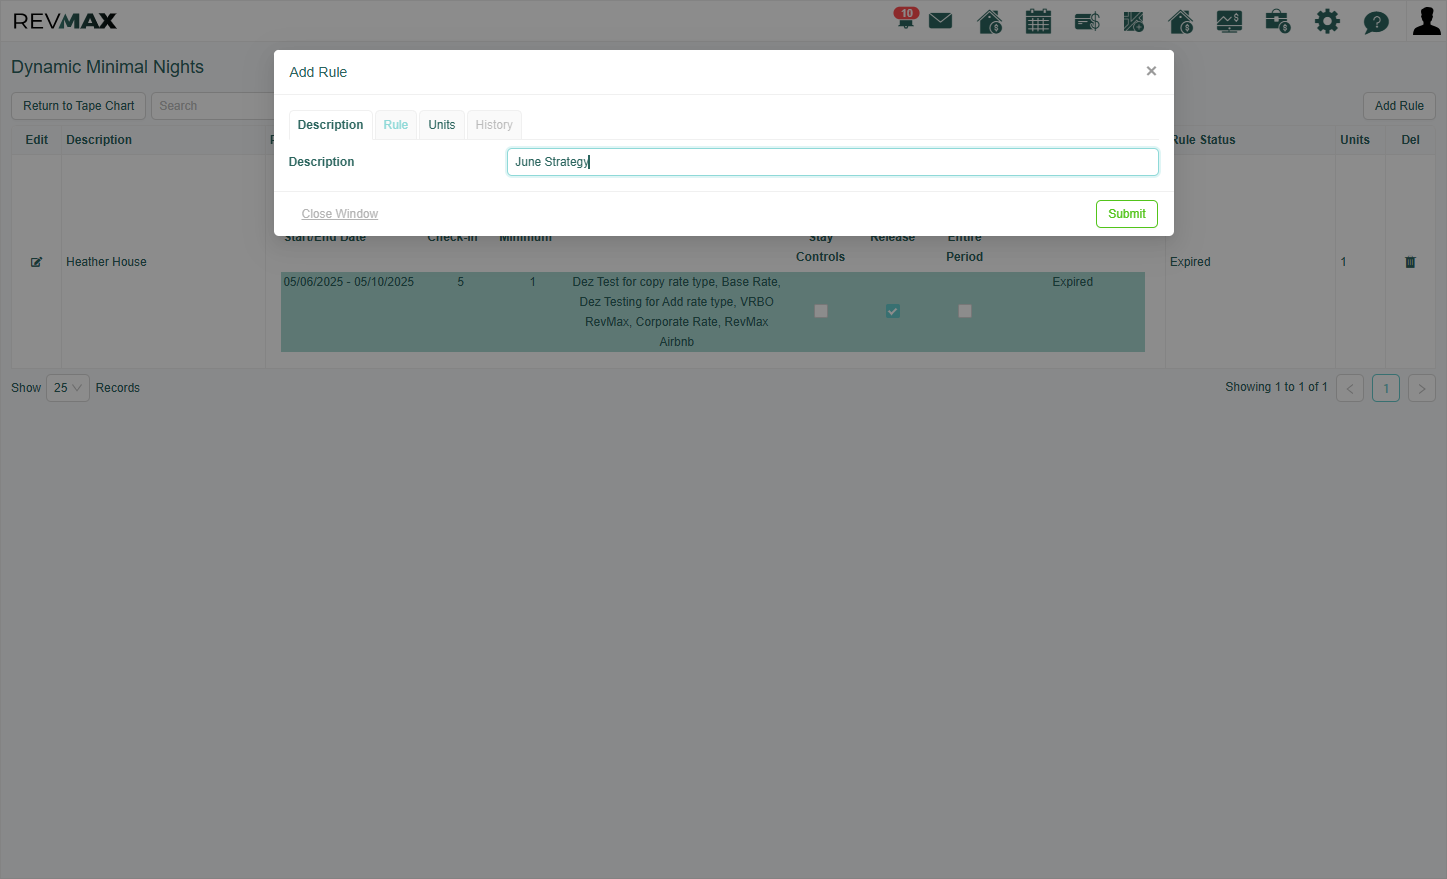Screen dimensions: 1447x879
Task: Click the Close Window link
Action: pos(340,214)
